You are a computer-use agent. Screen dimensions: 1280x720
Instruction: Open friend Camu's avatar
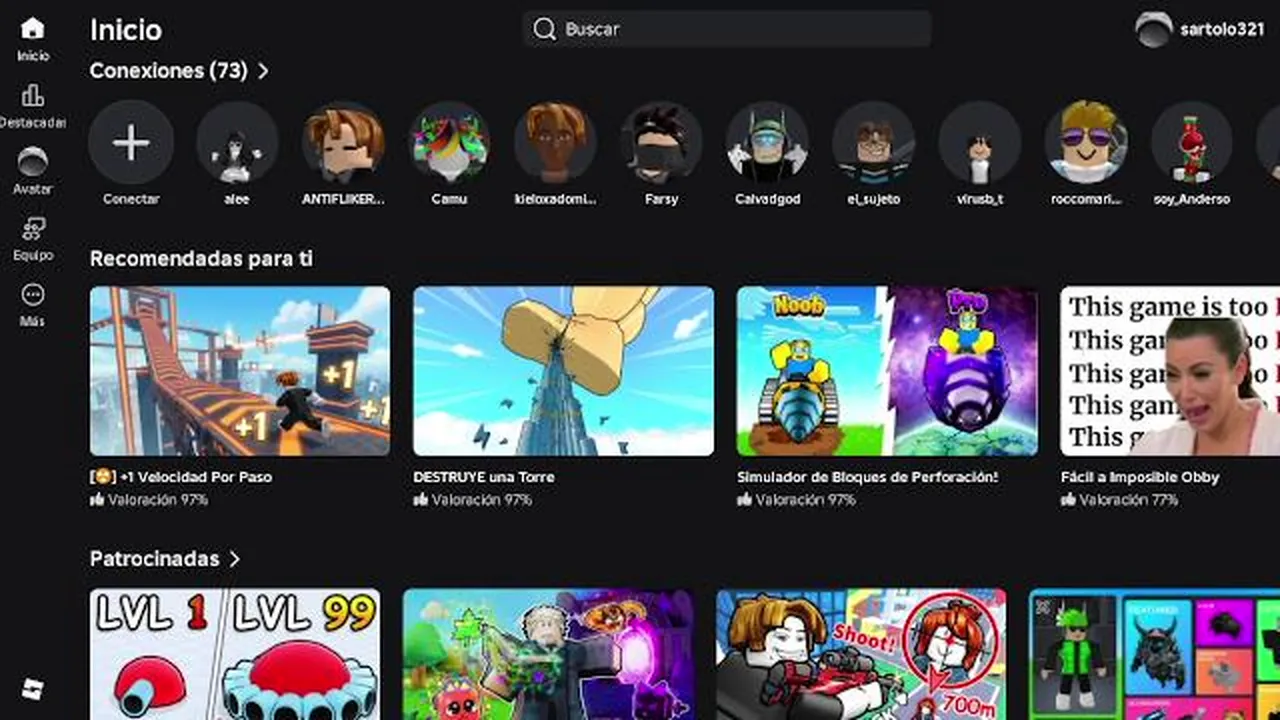[x=449, y=142]
